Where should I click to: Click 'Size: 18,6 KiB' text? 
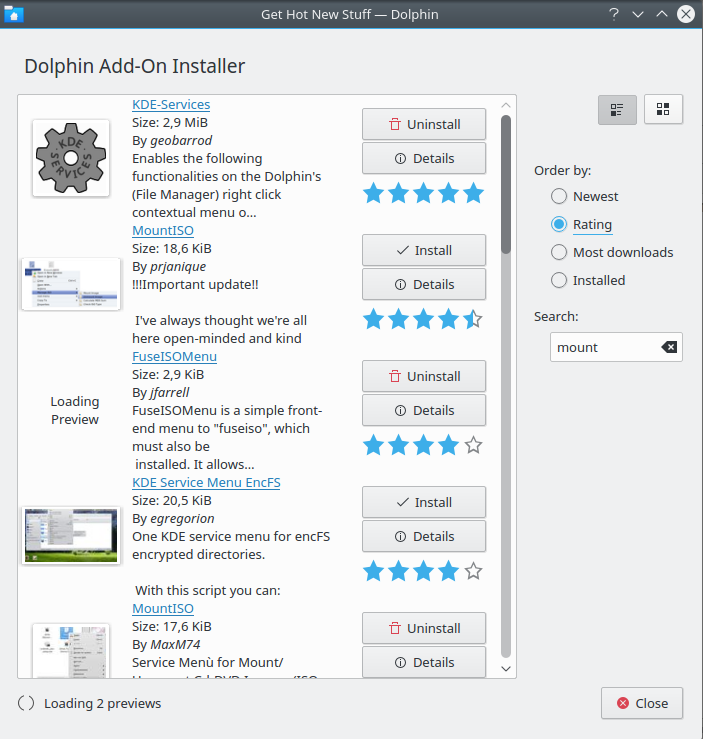[x=172, y=248]
